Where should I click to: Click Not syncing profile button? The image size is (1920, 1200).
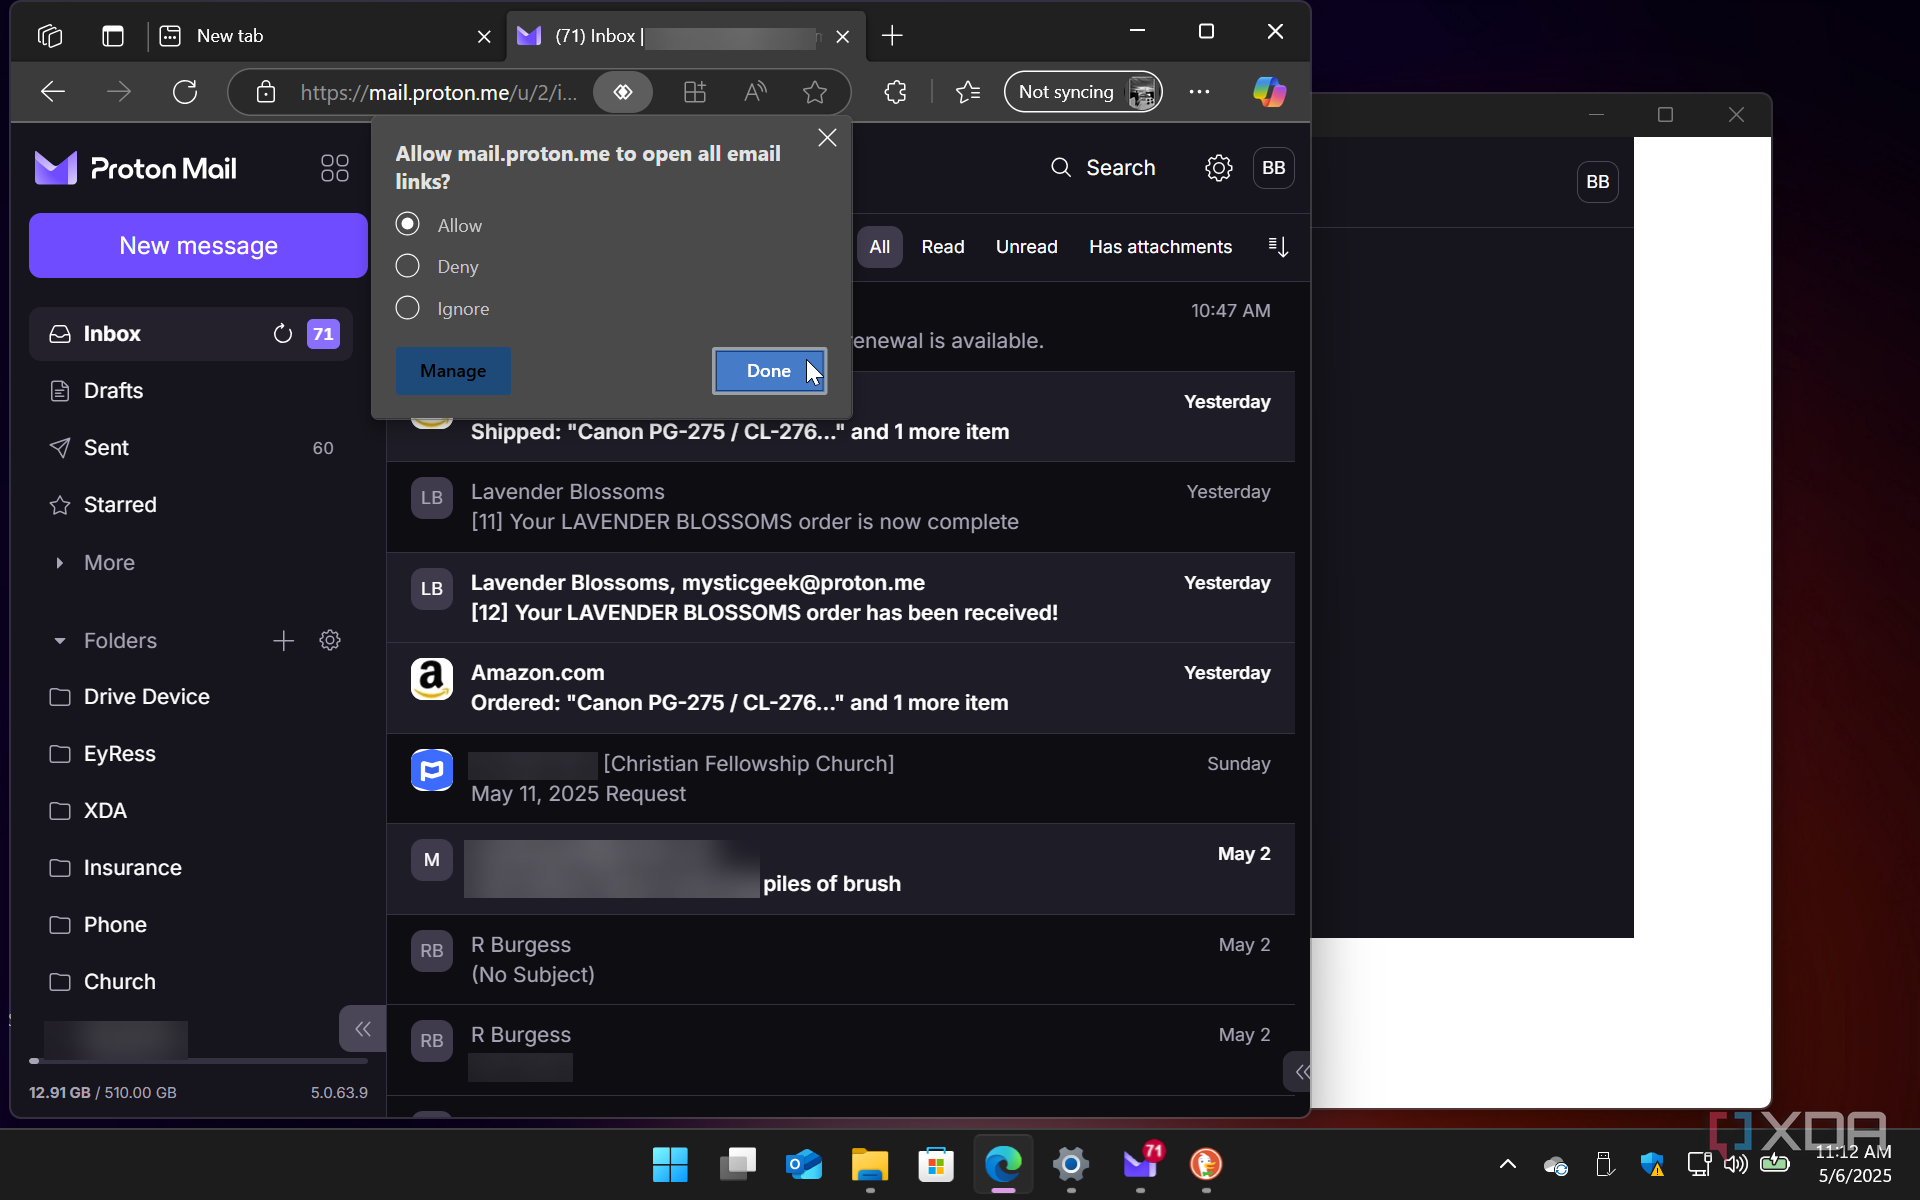1083,92
